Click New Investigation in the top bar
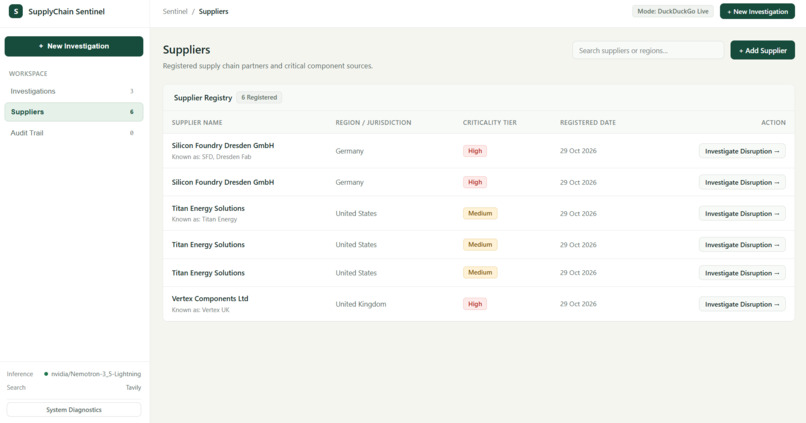This screenshot has height=423, width=806. (757, 11)
